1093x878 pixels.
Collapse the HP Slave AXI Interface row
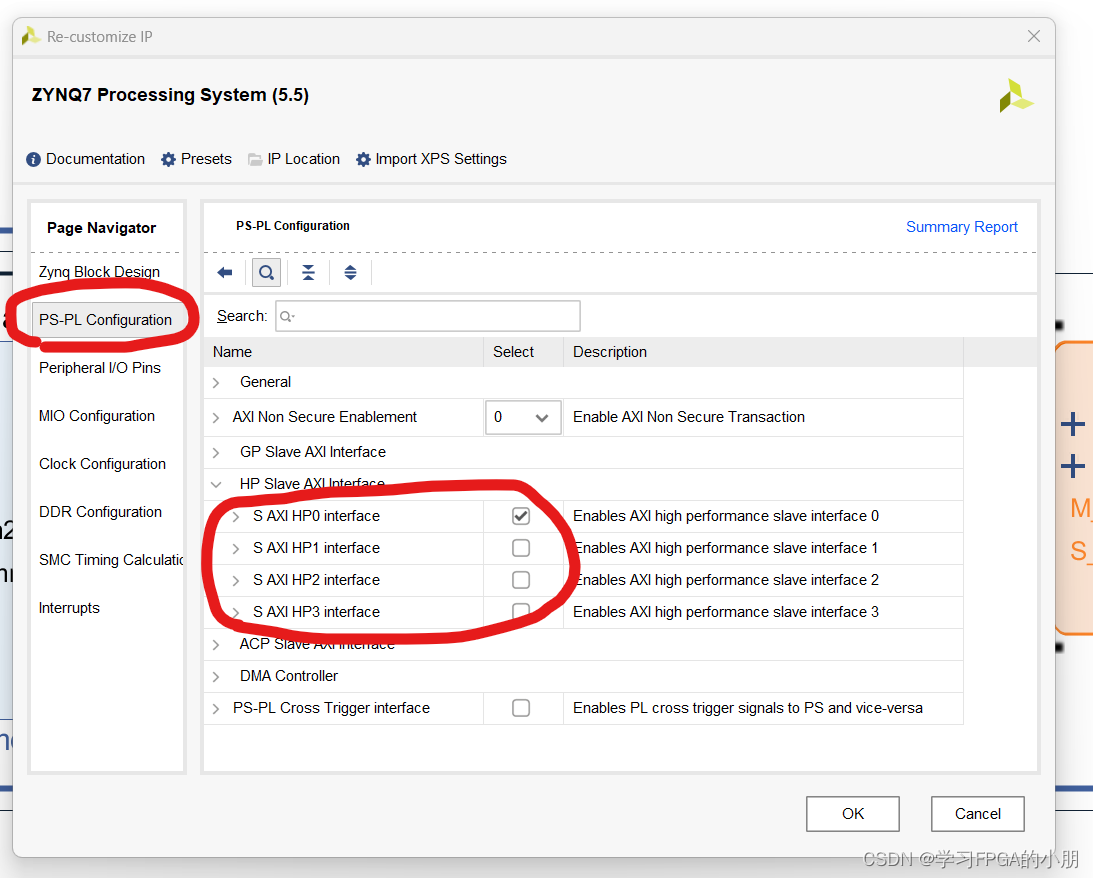[x=216, y=484]
